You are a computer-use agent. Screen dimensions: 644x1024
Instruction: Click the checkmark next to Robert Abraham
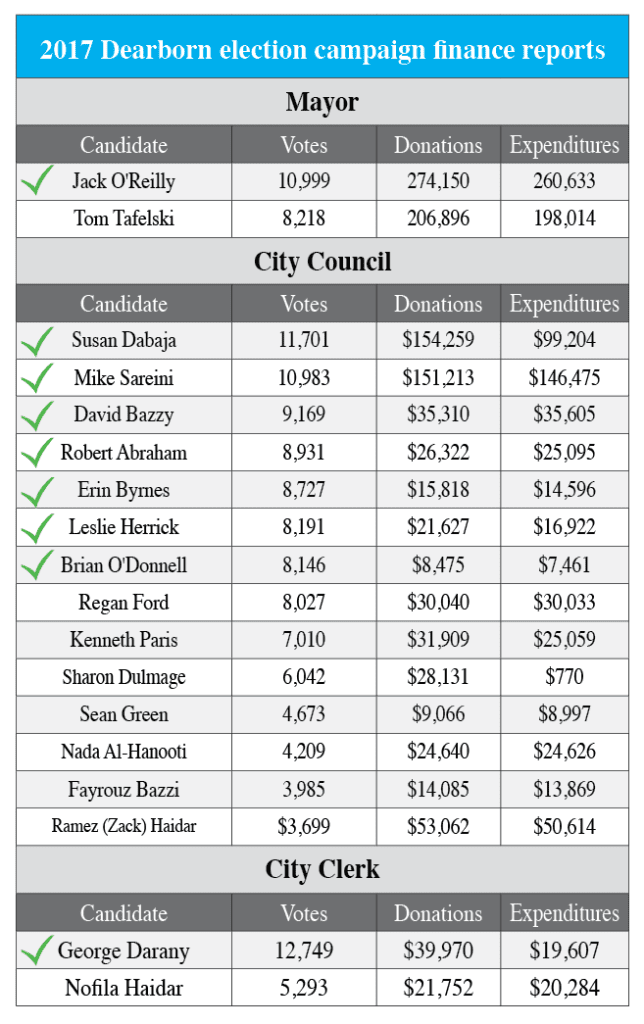37,453
